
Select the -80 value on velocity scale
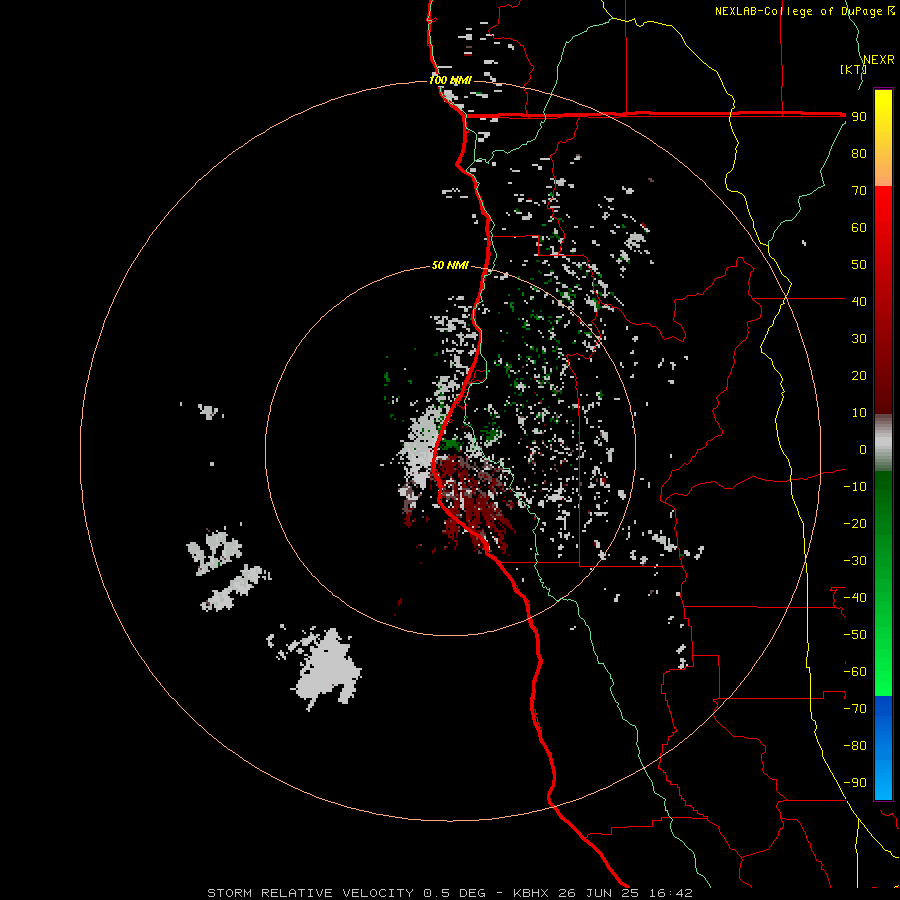tap(855, 746)
